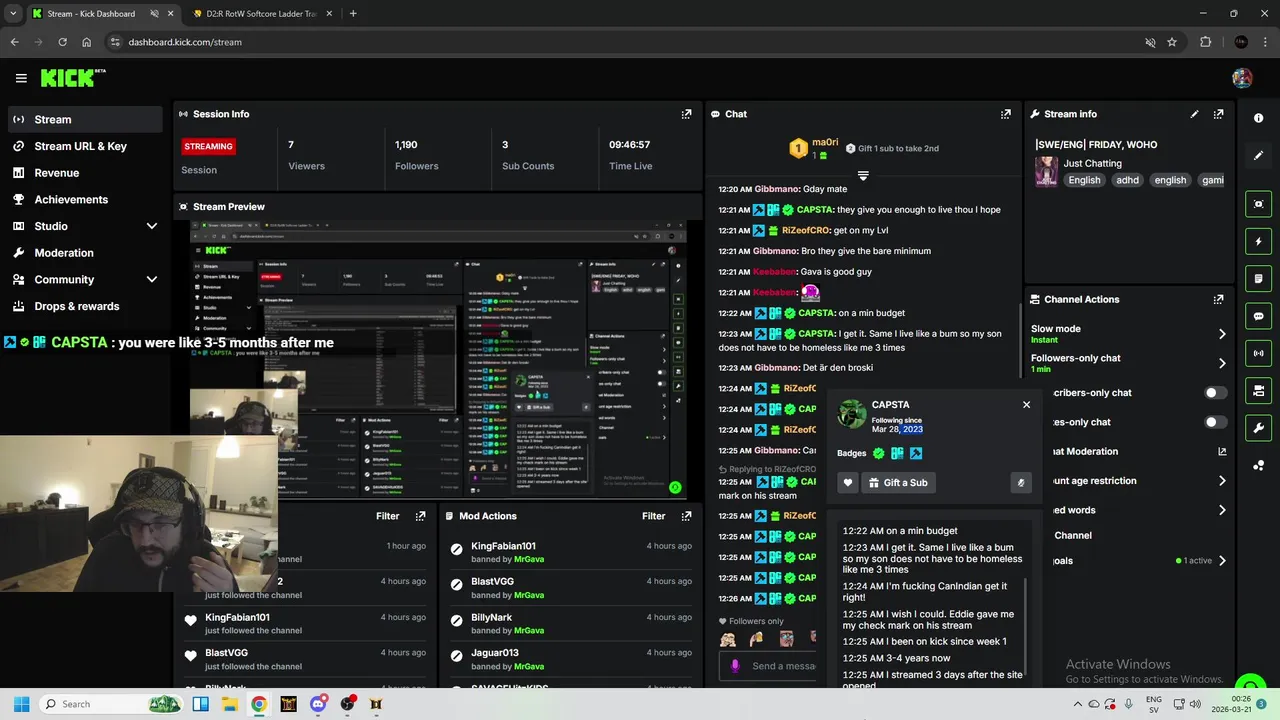
Task: Toggle the channel actions camera widget icon
Action: [x=1258, y=390]
